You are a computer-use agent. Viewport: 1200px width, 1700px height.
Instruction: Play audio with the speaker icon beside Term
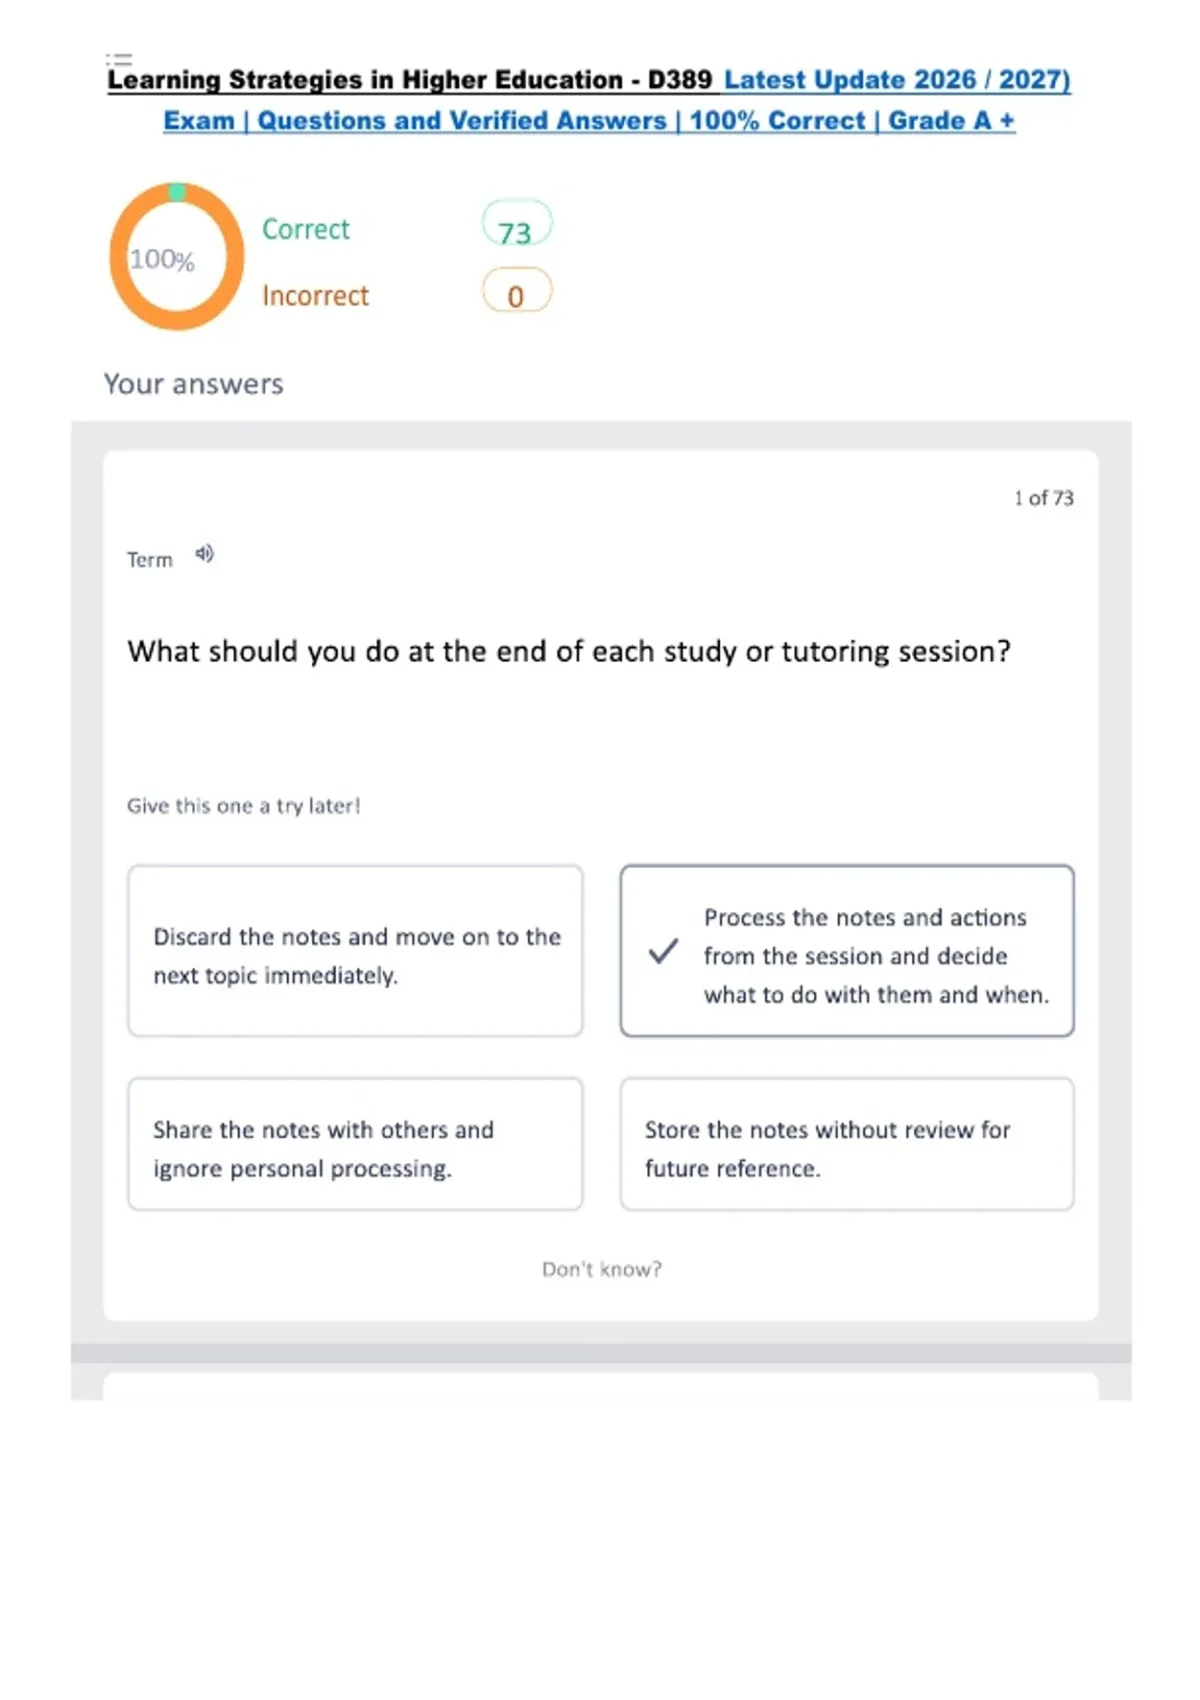click(204, 554)
